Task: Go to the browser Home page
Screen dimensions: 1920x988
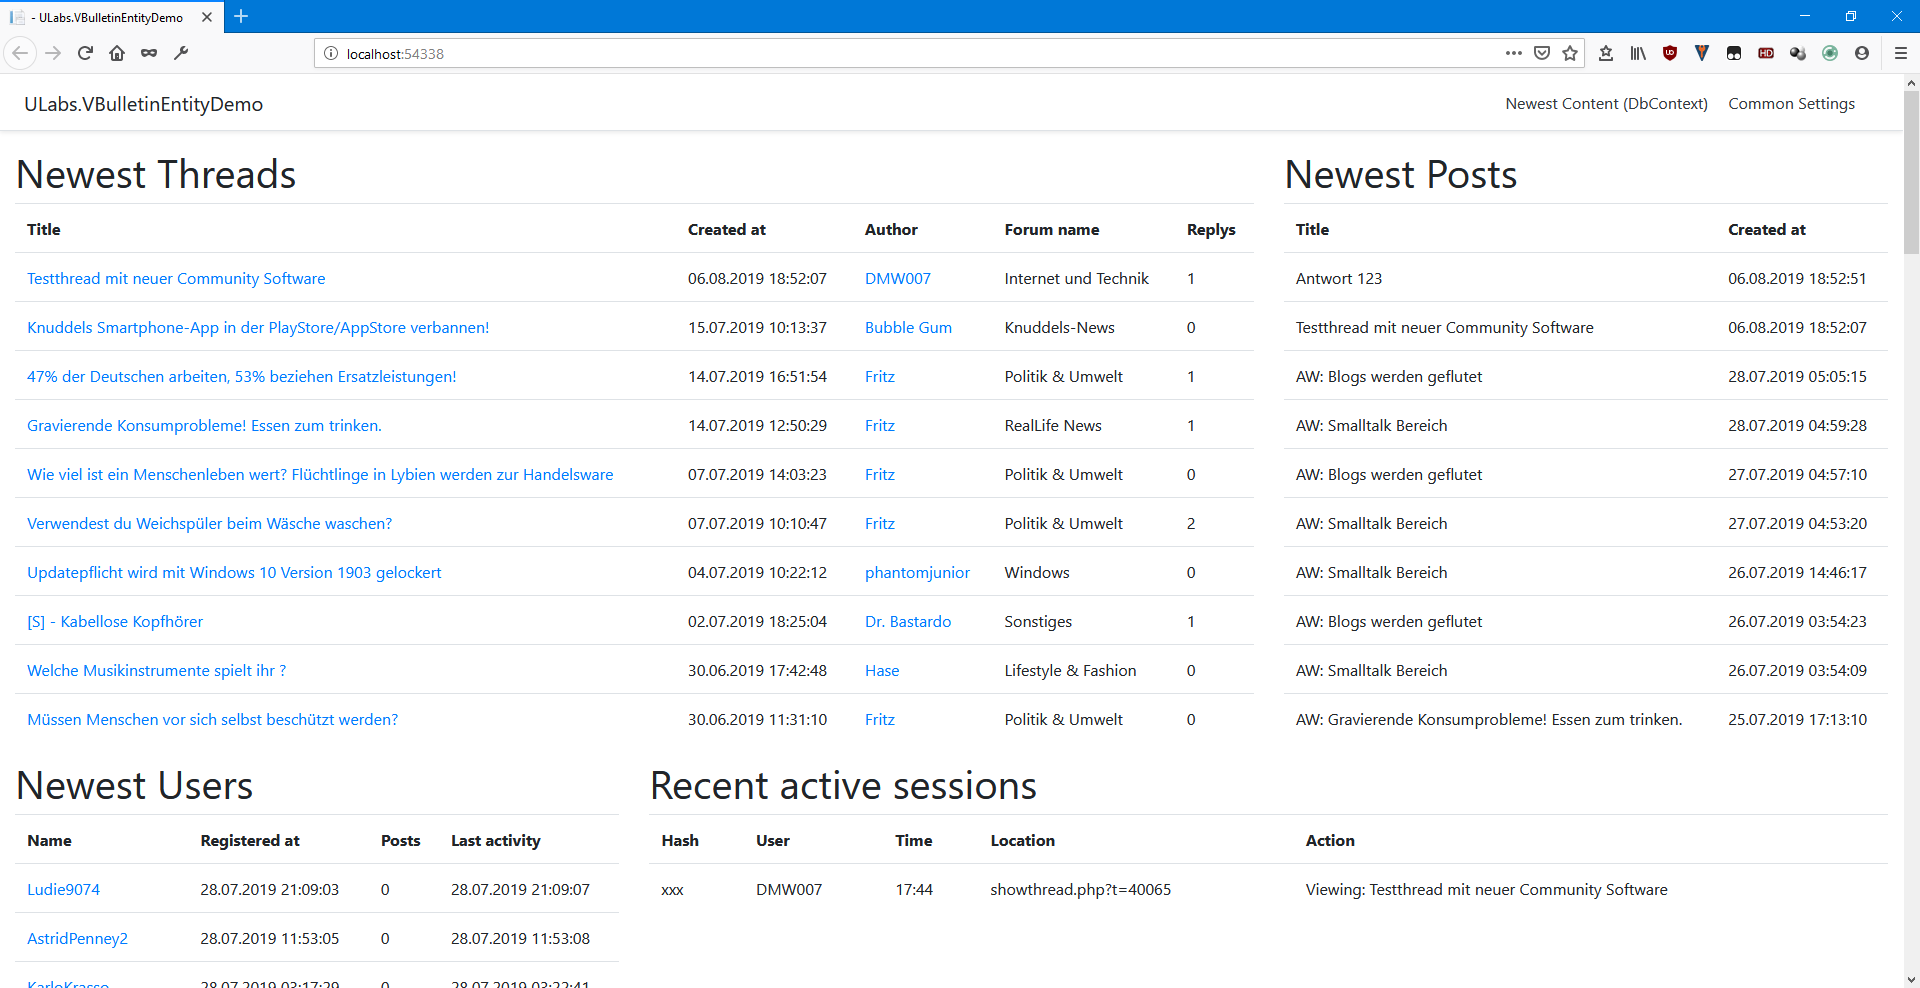Action: pyautogui.click(x=117, y=53)
